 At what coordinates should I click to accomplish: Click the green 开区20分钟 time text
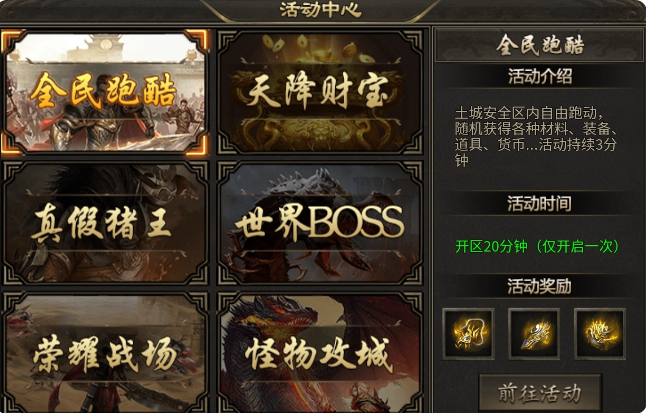(537, 246)
